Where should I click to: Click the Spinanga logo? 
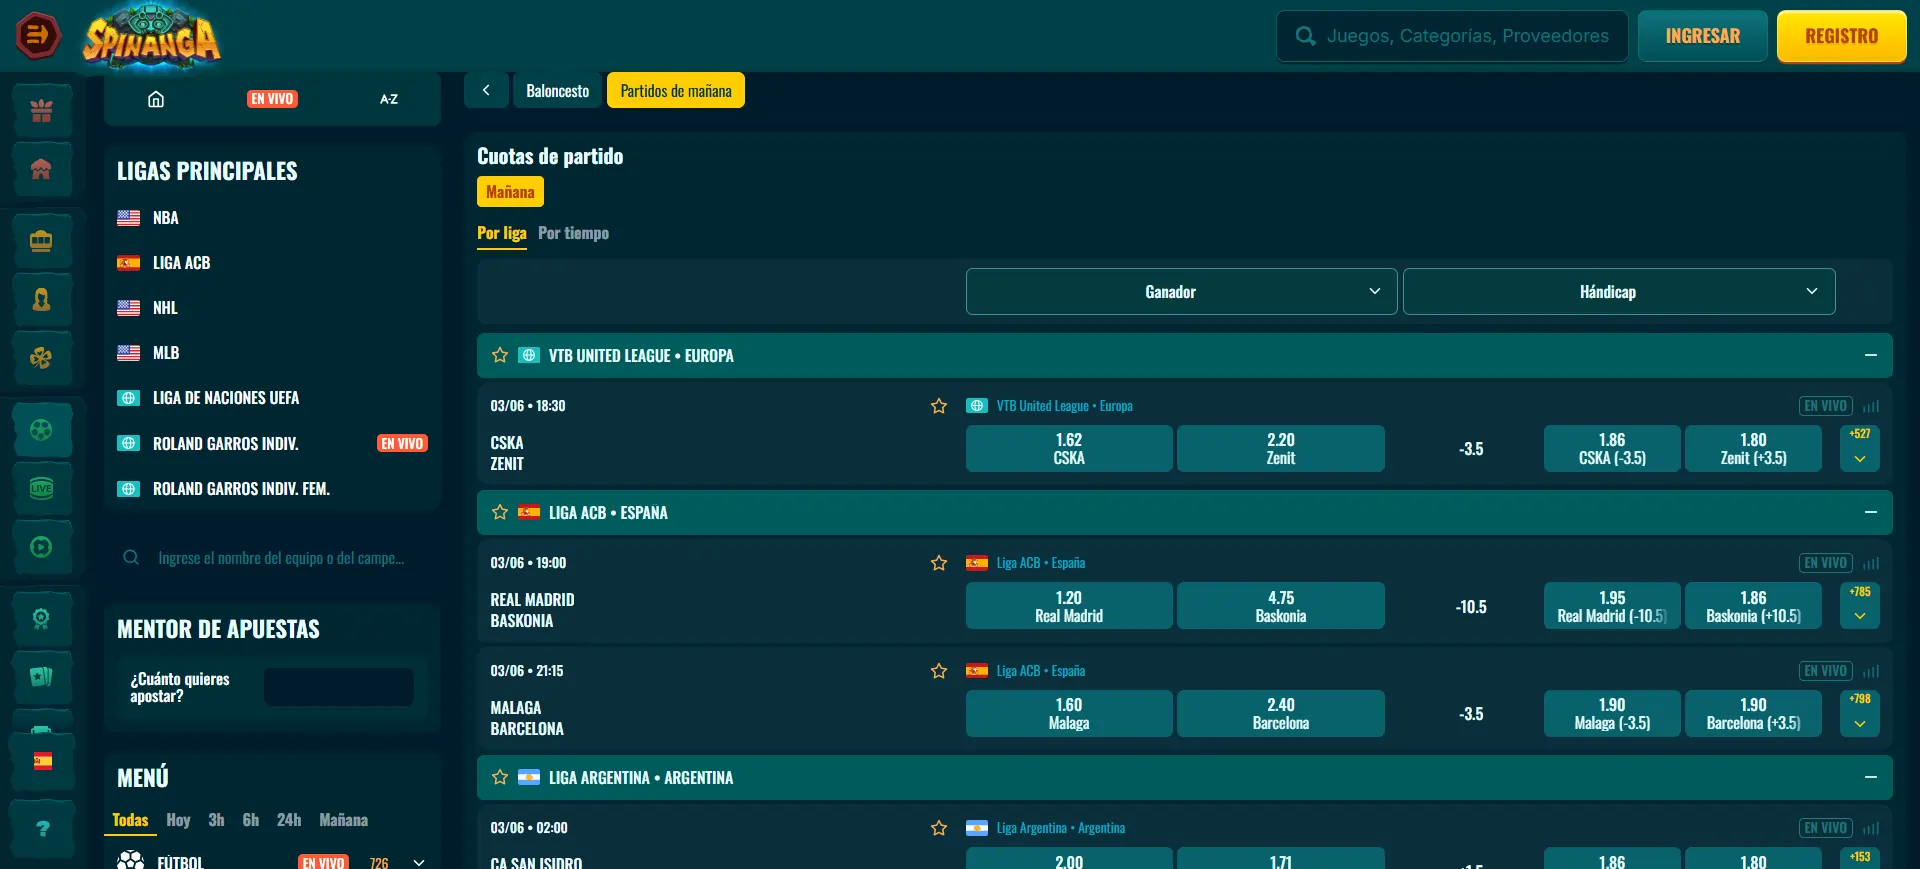point(151,38)
